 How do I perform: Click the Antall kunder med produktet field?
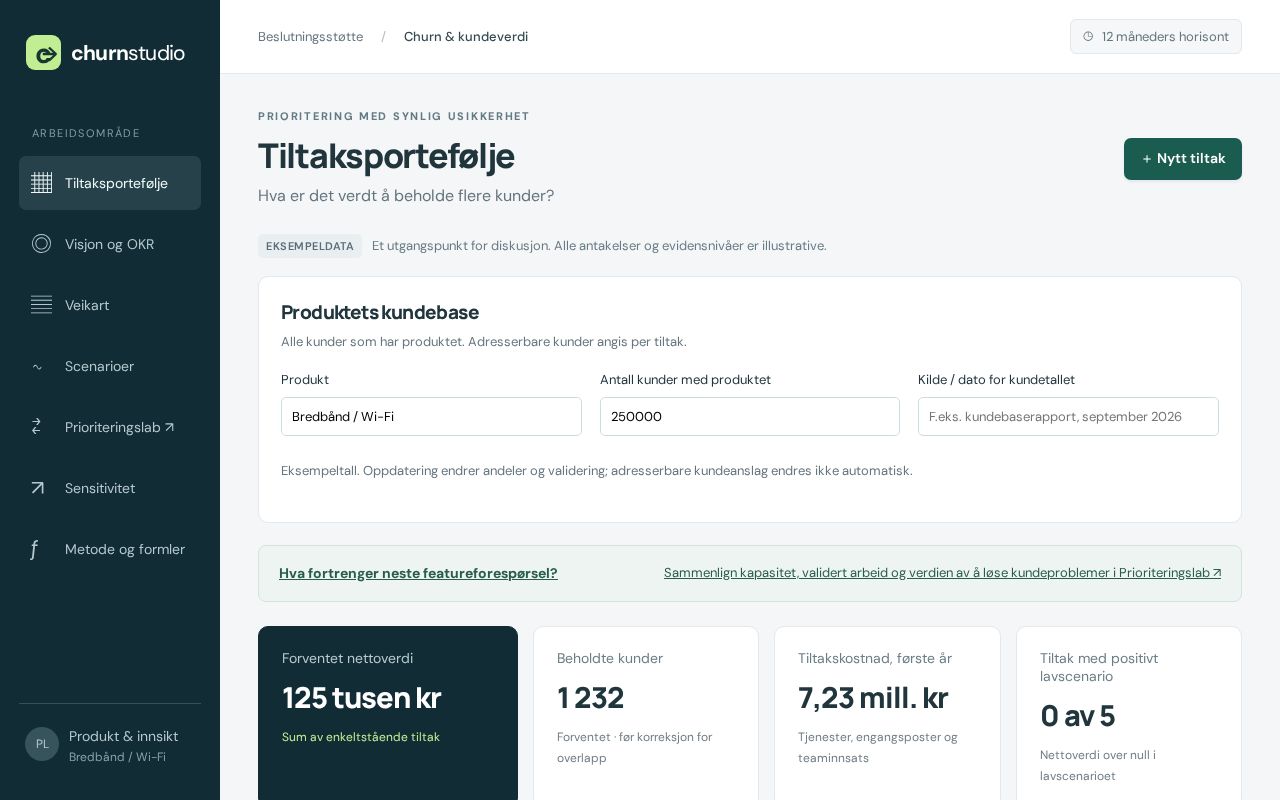pyautogui.click(x=750, y=417)
